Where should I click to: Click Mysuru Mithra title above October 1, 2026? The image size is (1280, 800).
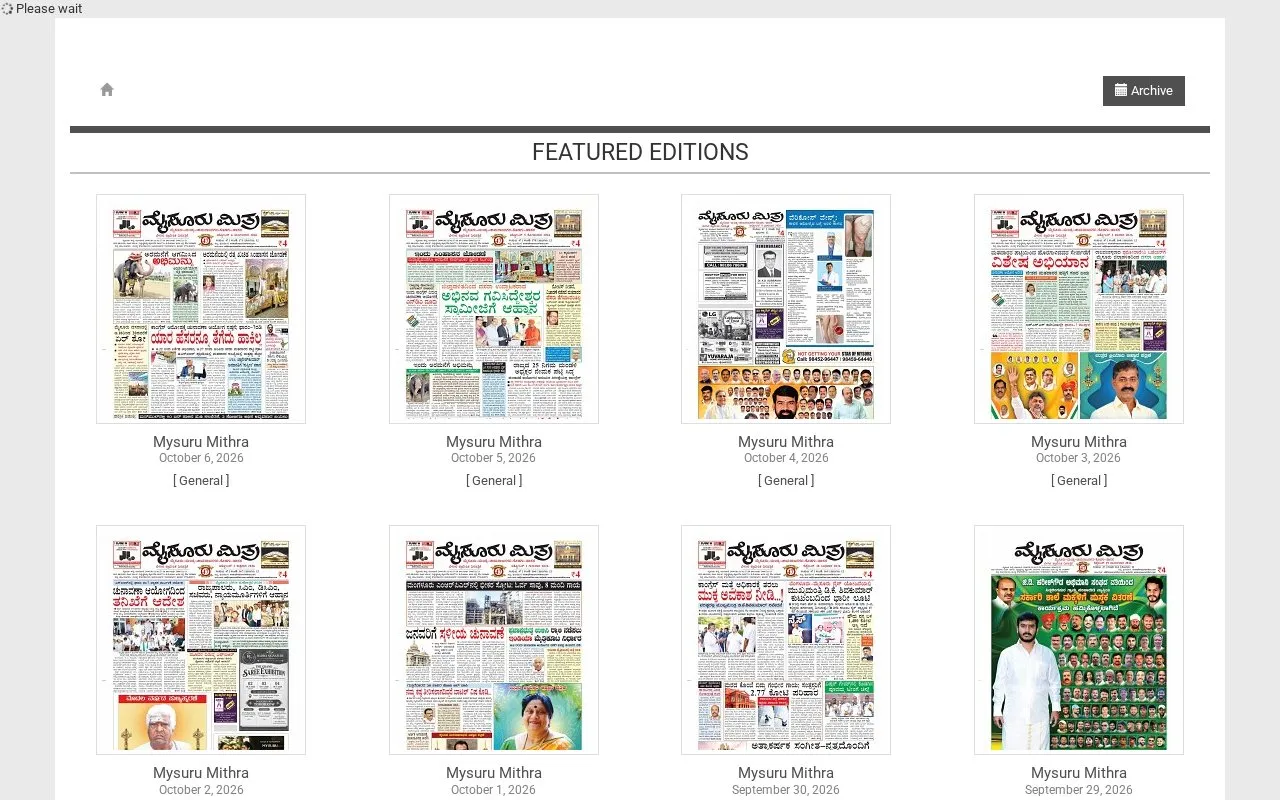pyautogui.click(x=494, y=773)
